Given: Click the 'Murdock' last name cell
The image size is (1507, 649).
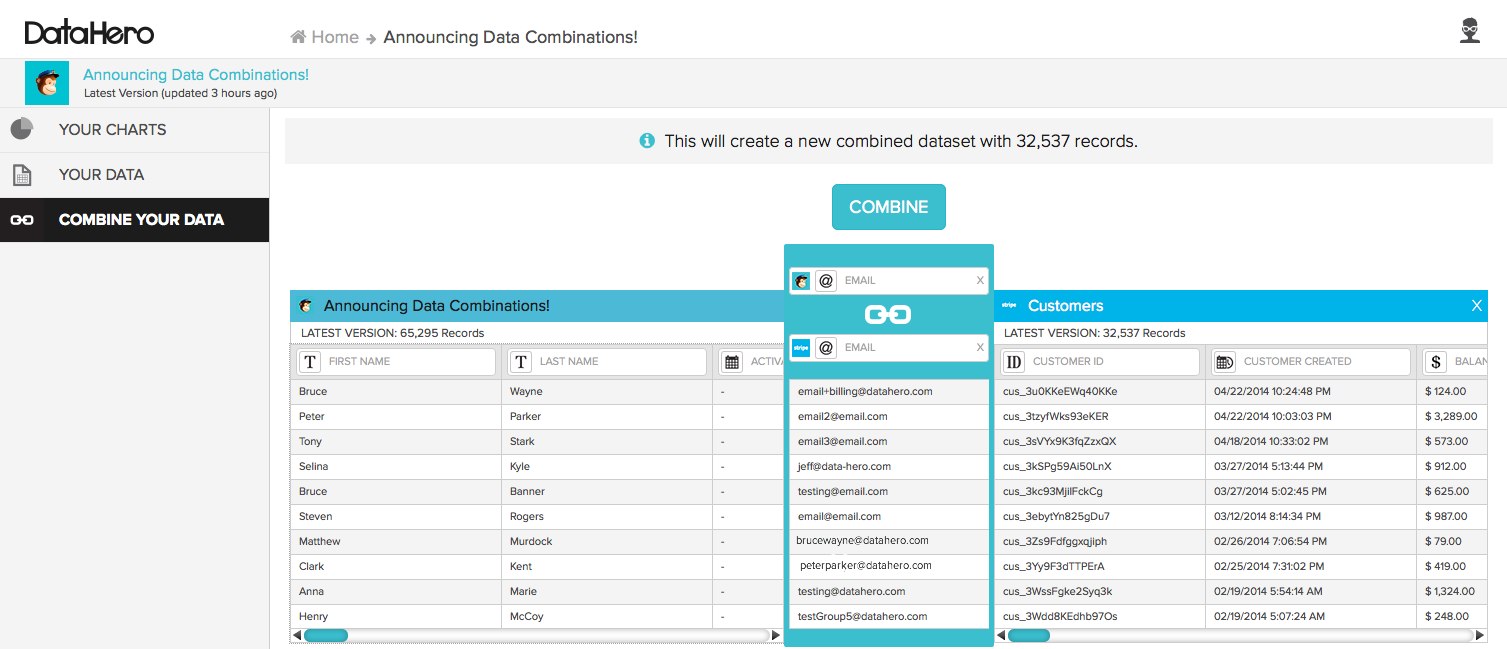Looking at the screenshot, I should [606, 542].
